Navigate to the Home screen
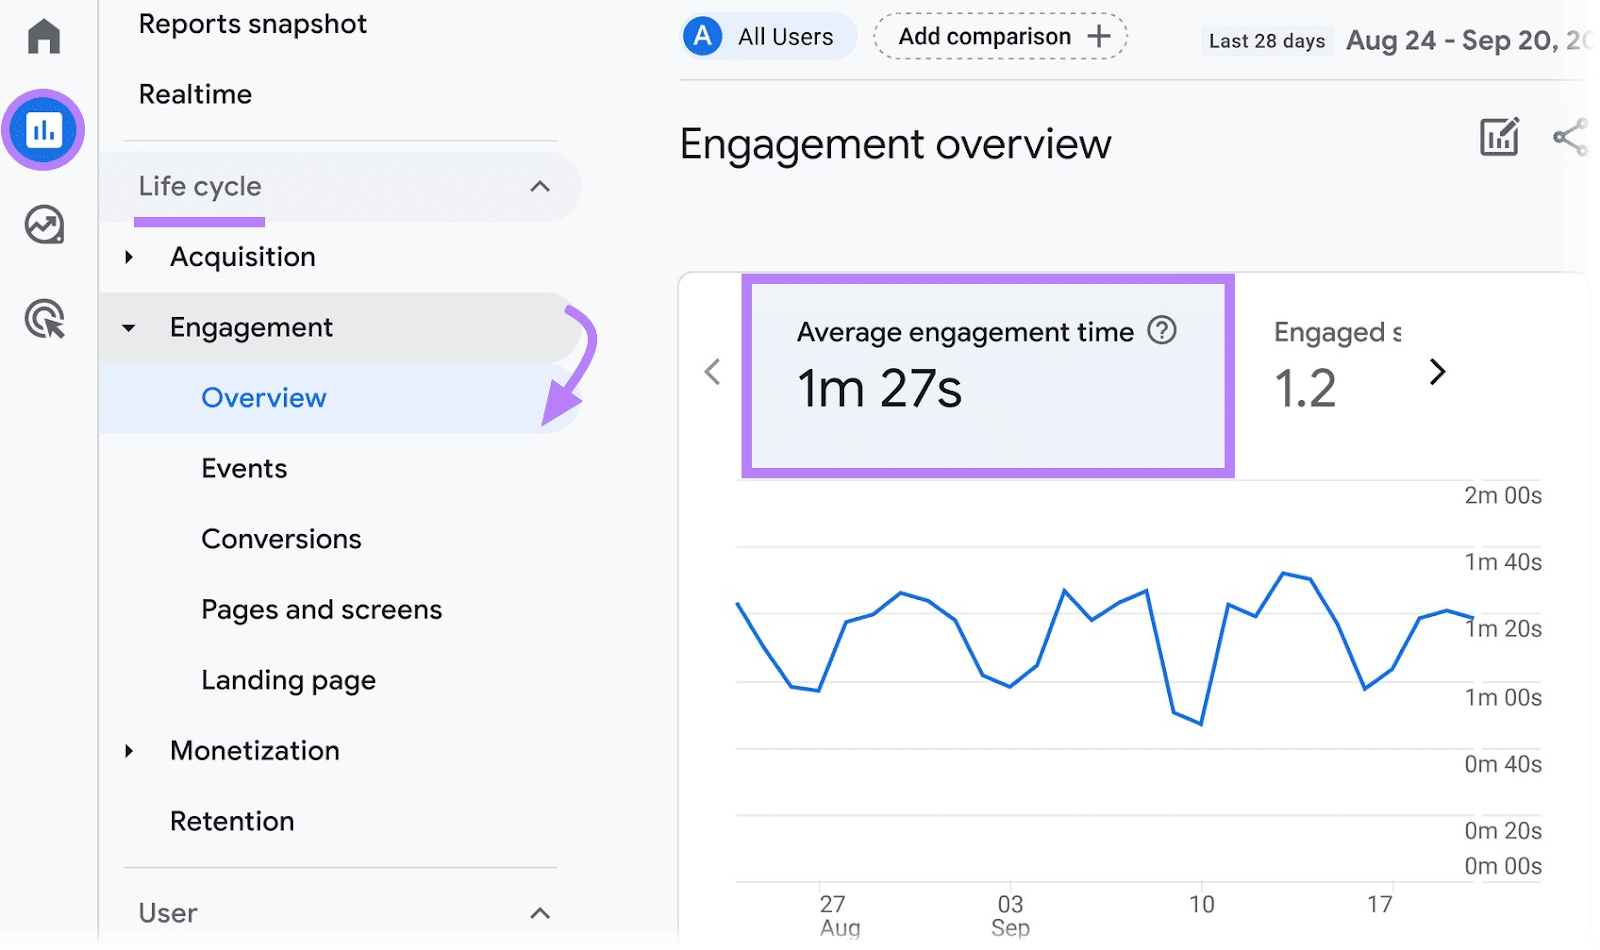Screen dimensions: 1600x950 pos(43,36)
